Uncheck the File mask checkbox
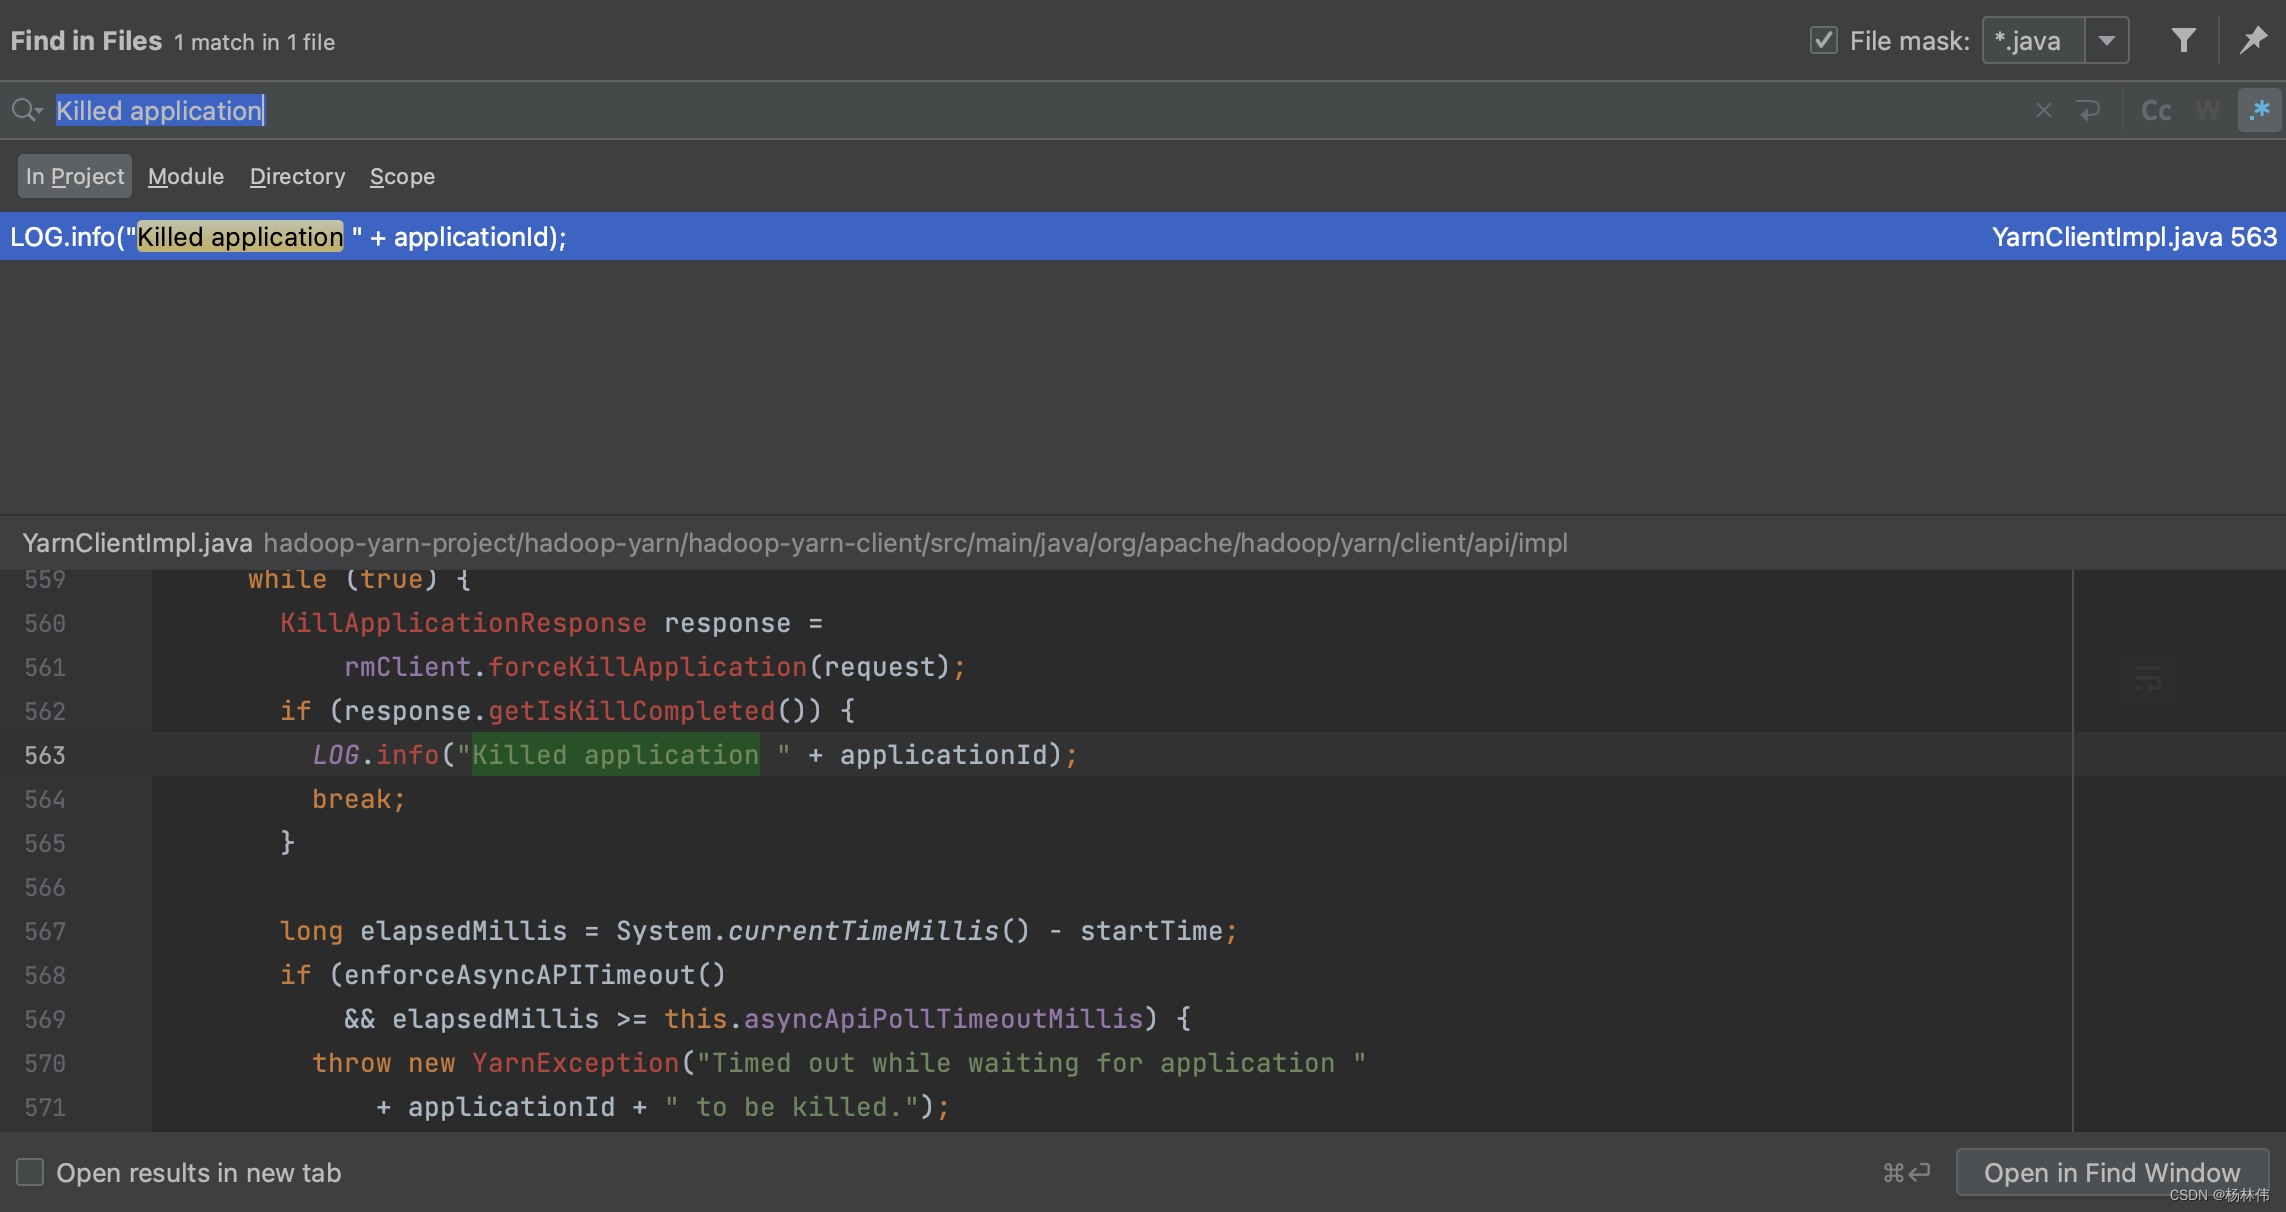 [1823, 40]
